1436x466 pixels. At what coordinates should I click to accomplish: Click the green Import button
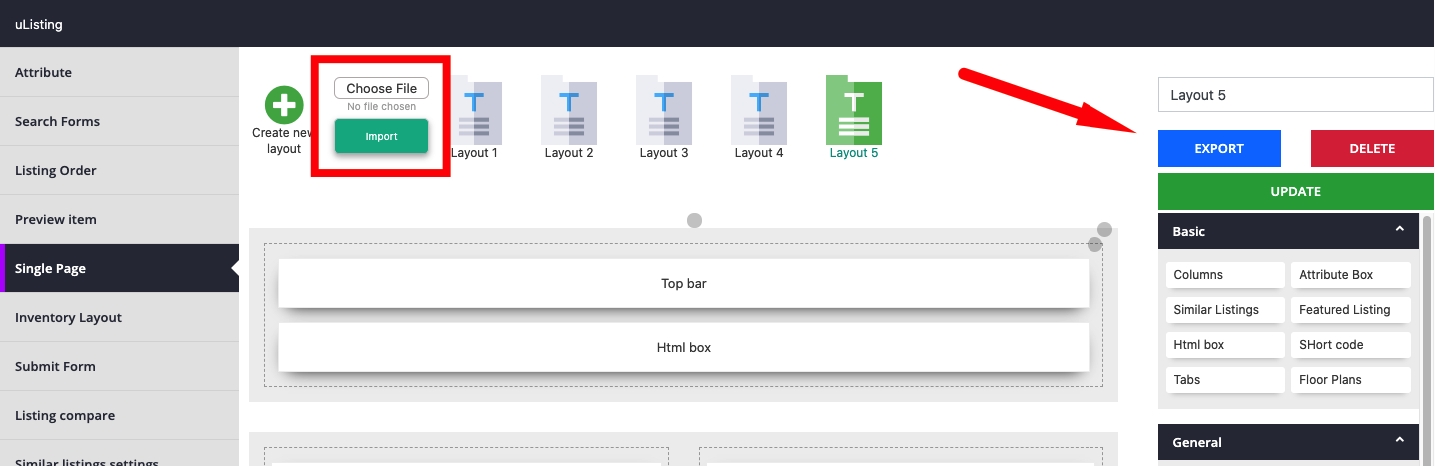tap(381, 136)
